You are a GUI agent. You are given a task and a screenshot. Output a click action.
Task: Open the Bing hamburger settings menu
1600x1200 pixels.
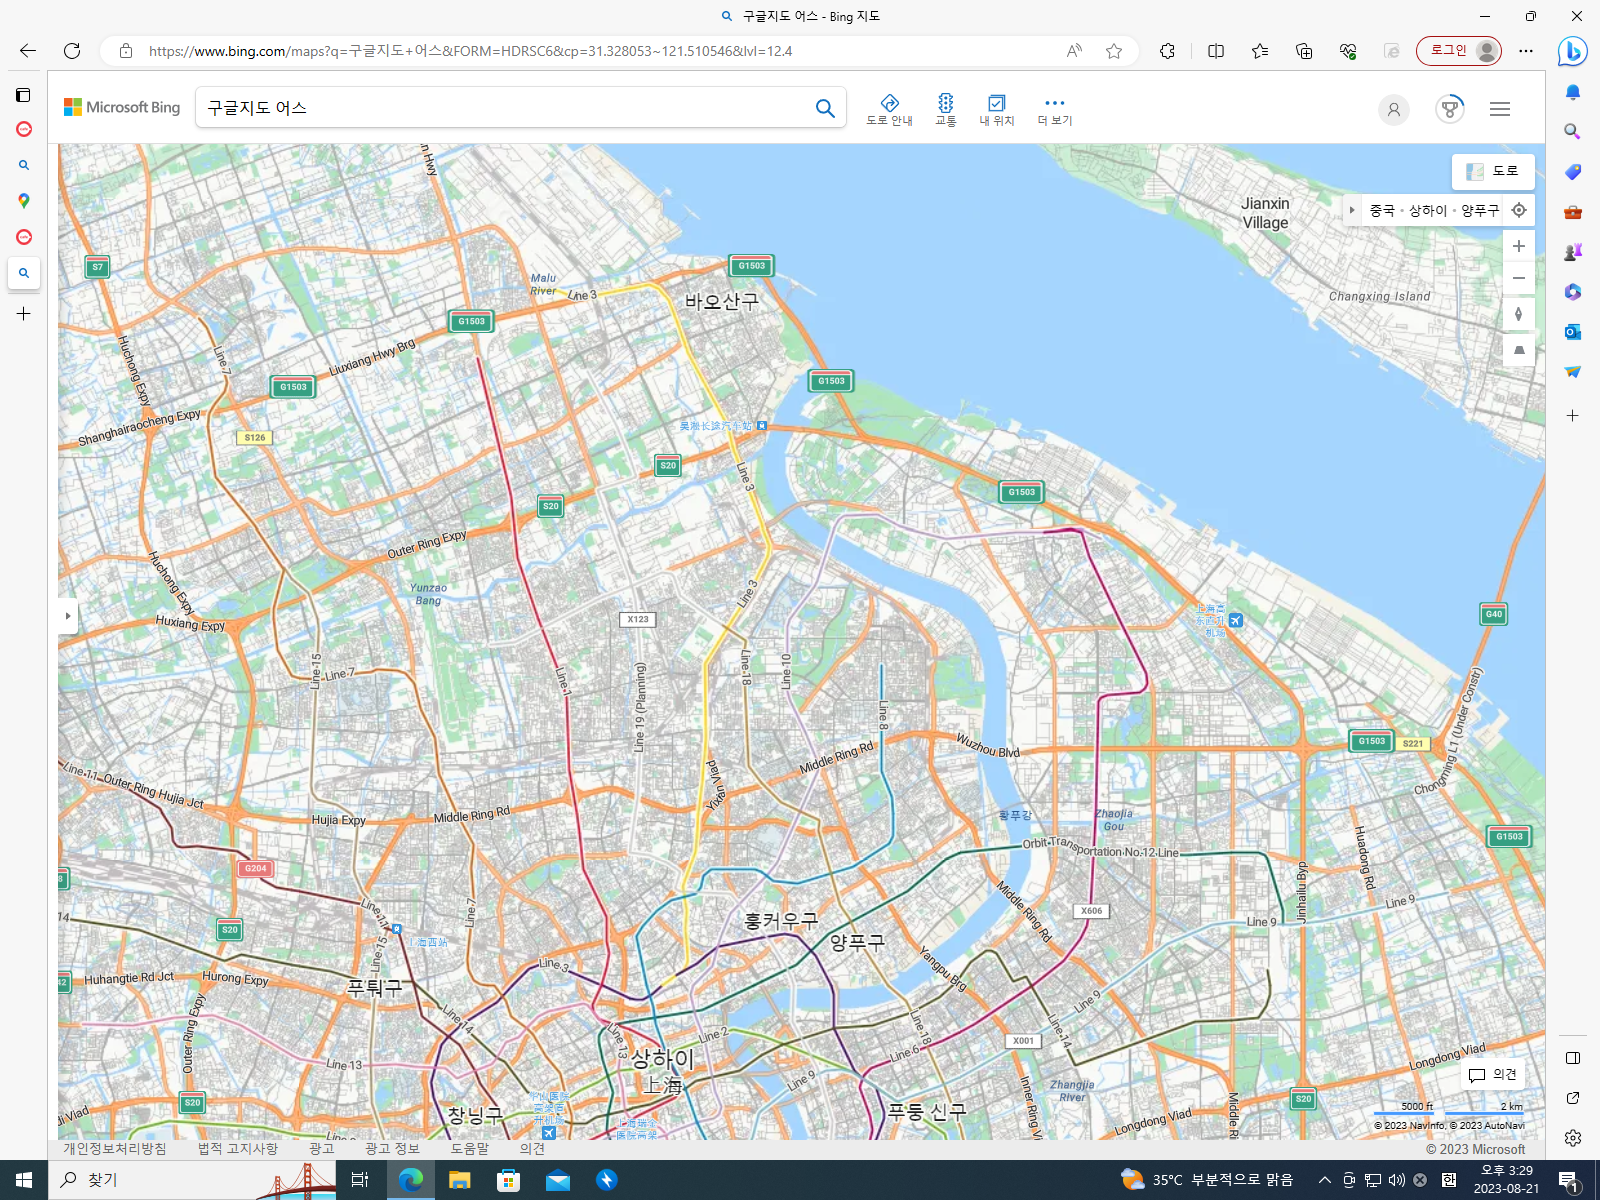pyautogui.click(x=1499, y=109)
